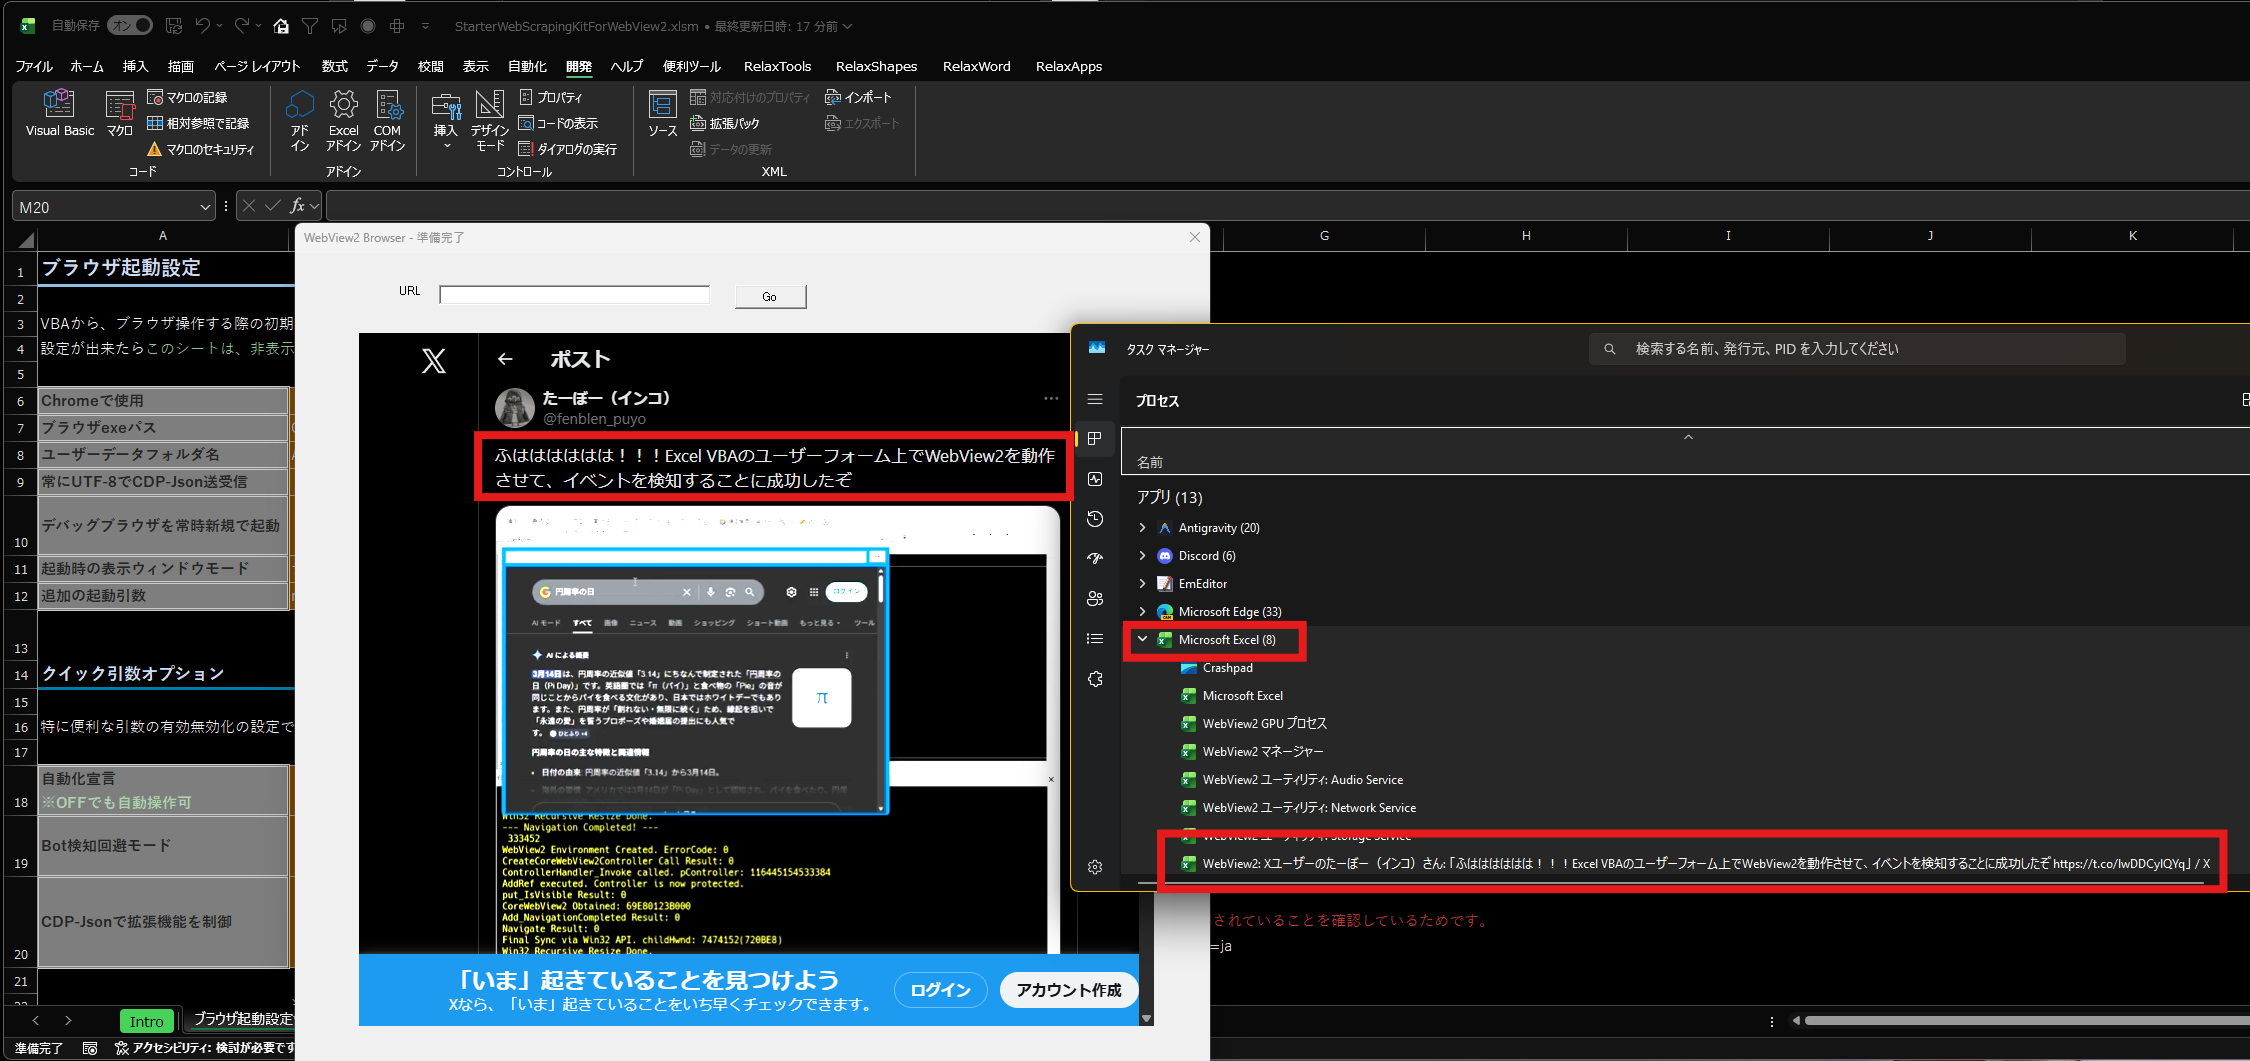
Task: Click the ログイン button on X banner
Action: [x=940, y=989]
